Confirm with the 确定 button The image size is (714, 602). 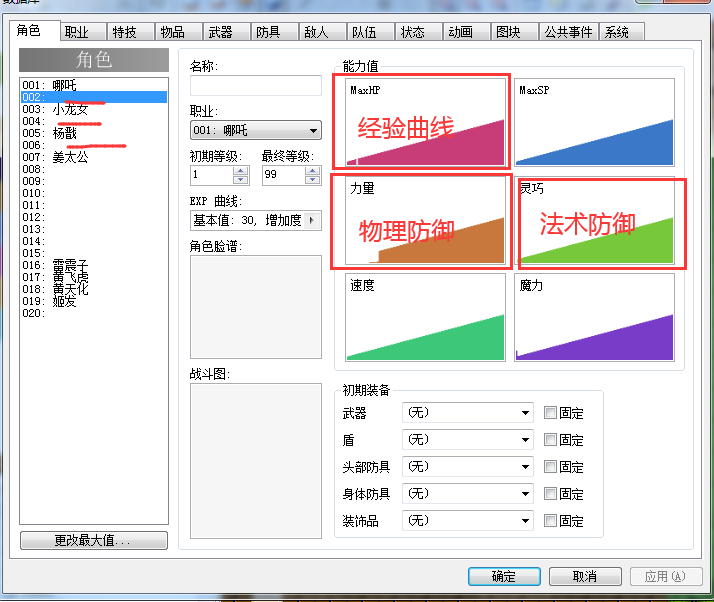click(504, 576)
